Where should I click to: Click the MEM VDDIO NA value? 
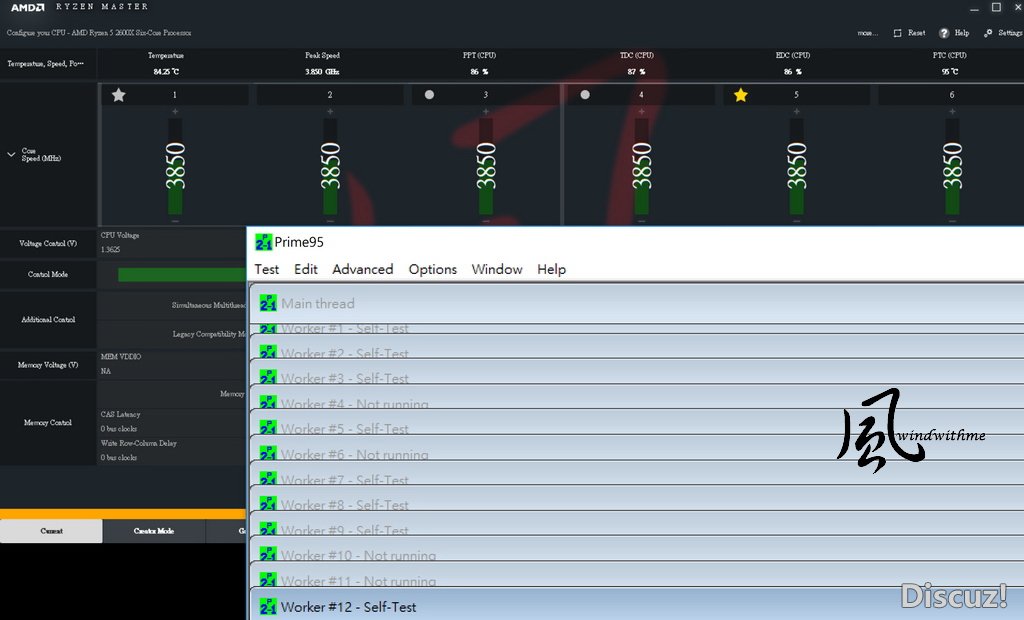coord(106,371)
